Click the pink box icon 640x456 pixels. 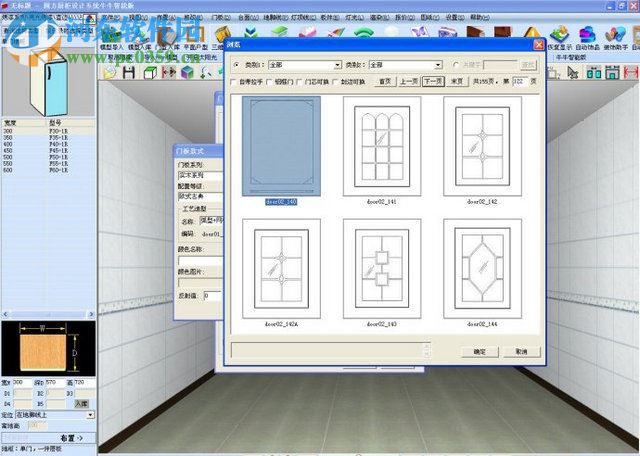[307, 32]
